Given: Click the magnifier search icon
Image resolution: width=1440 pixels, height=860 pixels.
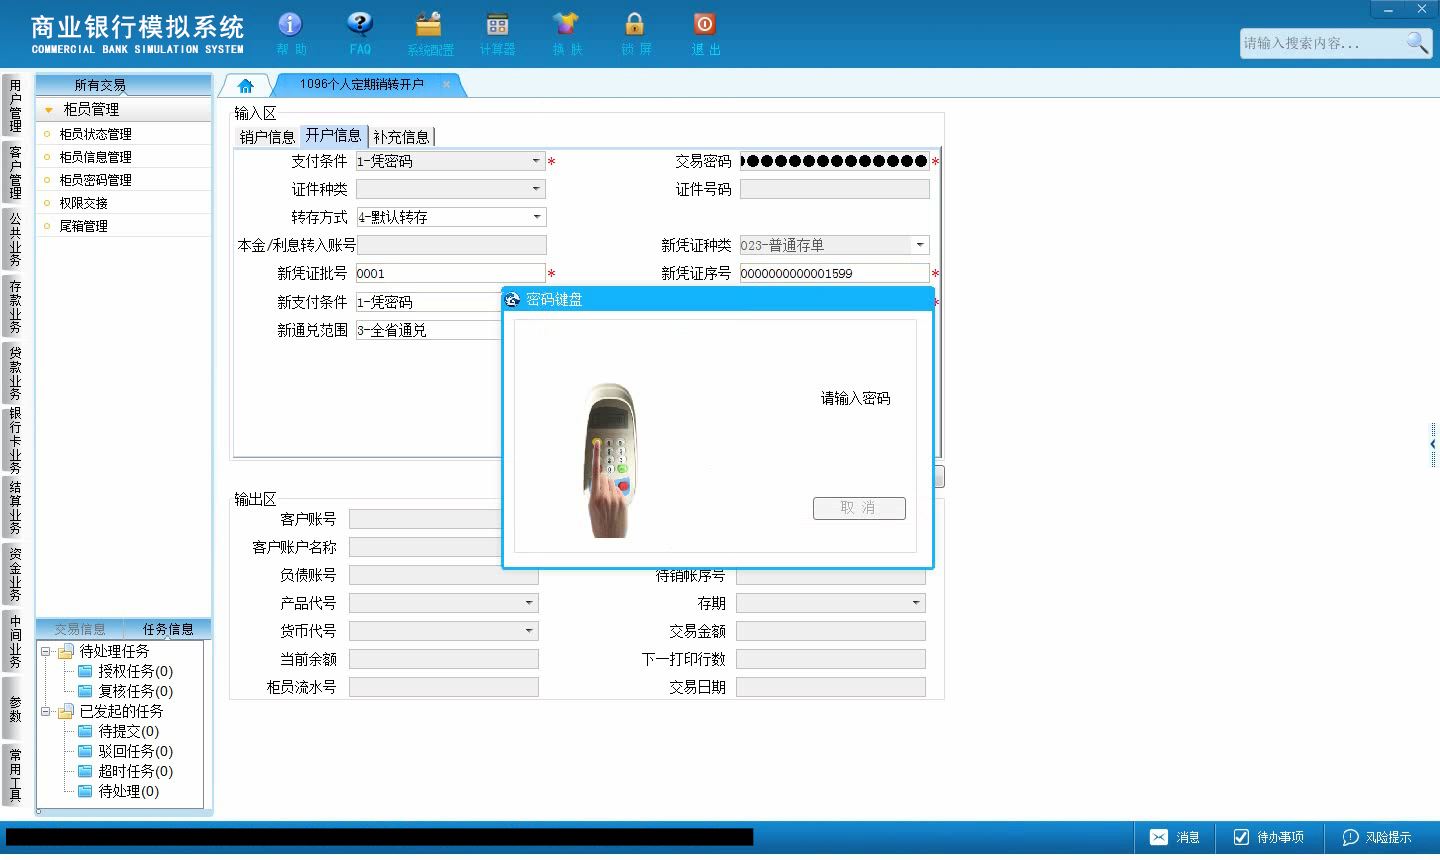Looking at the screenshot, I should tap(1417, 42).
